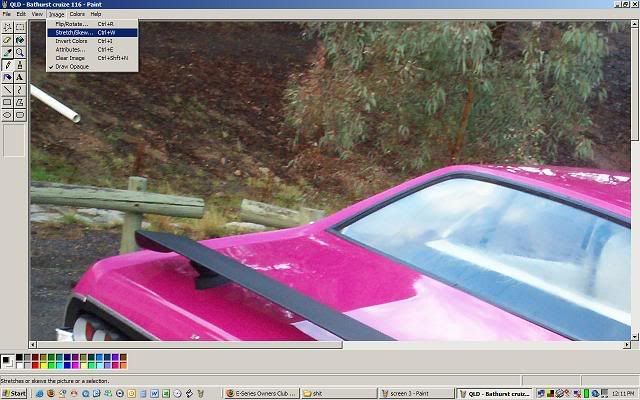640x400 pixels.
Task: Pick the Rectangle shape tool
Action: (7, 102)
